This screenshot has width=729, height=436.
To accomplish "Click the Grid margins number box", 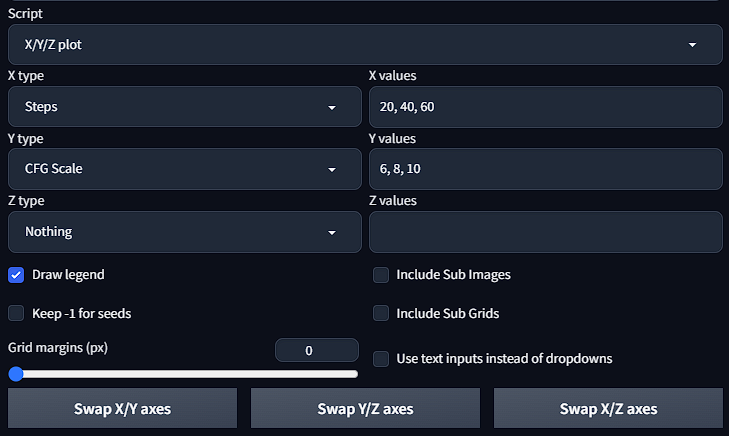I will click(x=316, y=350).
